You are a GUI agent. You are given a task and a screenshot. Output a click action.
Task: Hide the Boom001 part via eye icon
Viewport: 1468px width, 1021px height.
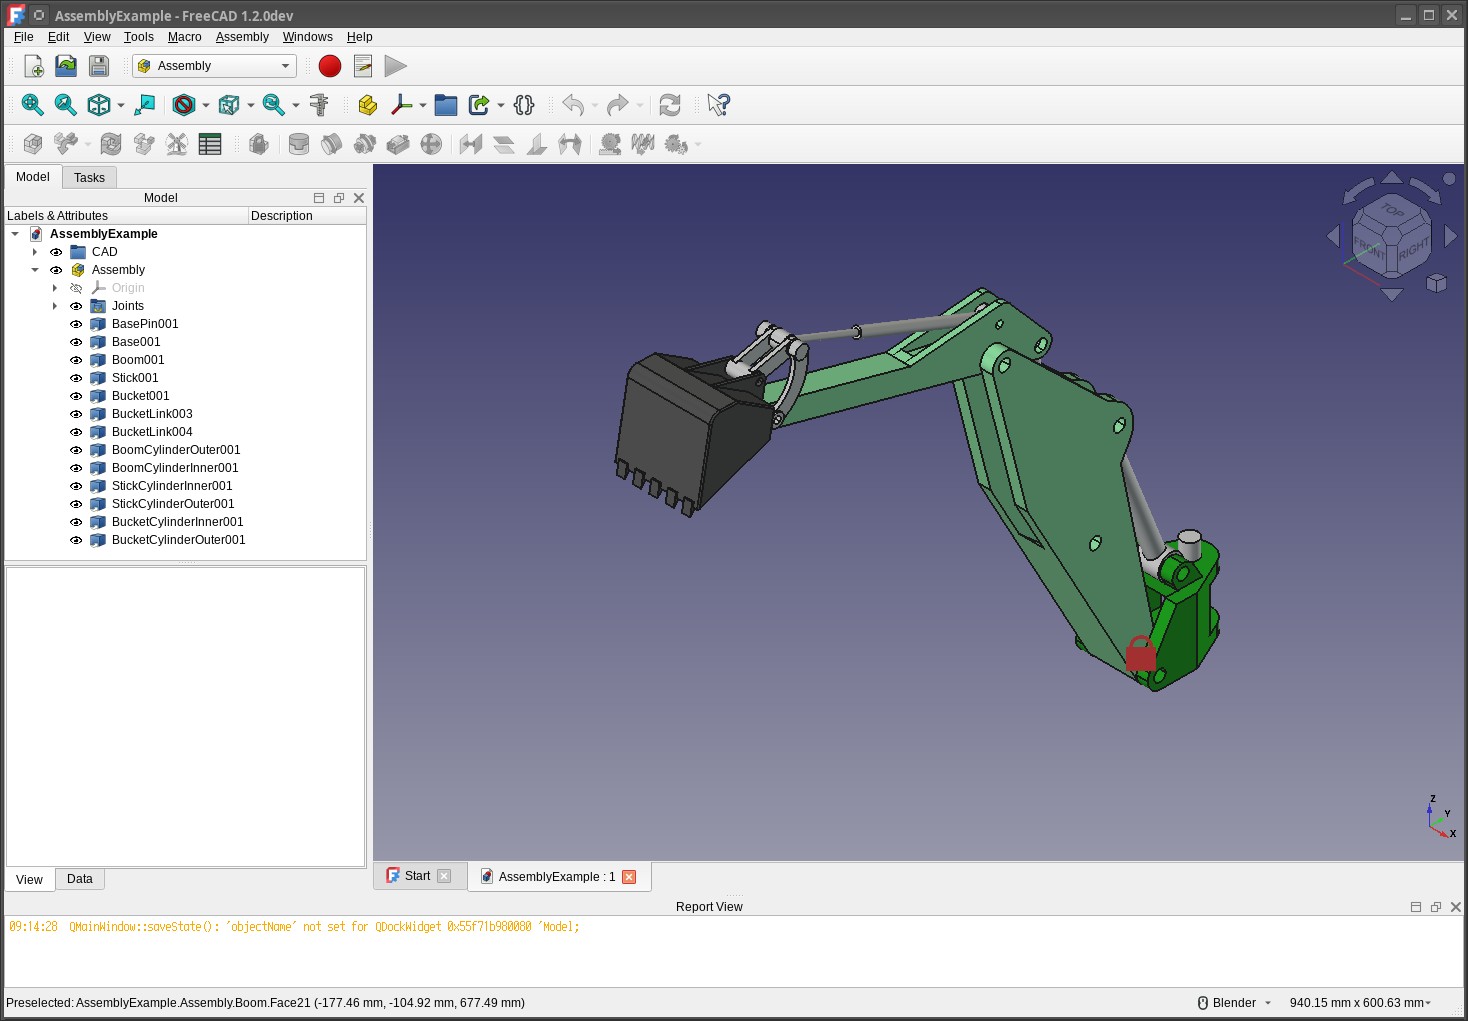76,360
